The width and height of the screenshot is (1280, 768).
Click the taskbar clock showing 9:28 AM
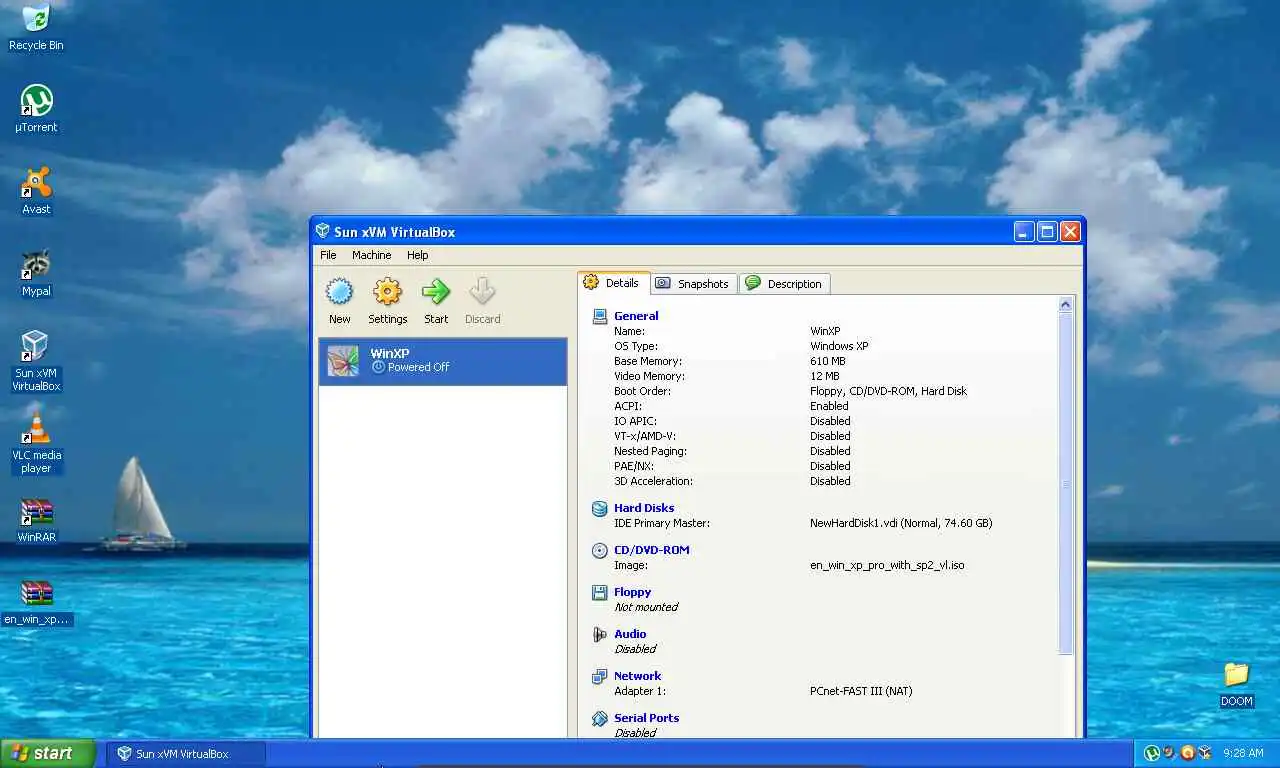[x=1242, y=753]
